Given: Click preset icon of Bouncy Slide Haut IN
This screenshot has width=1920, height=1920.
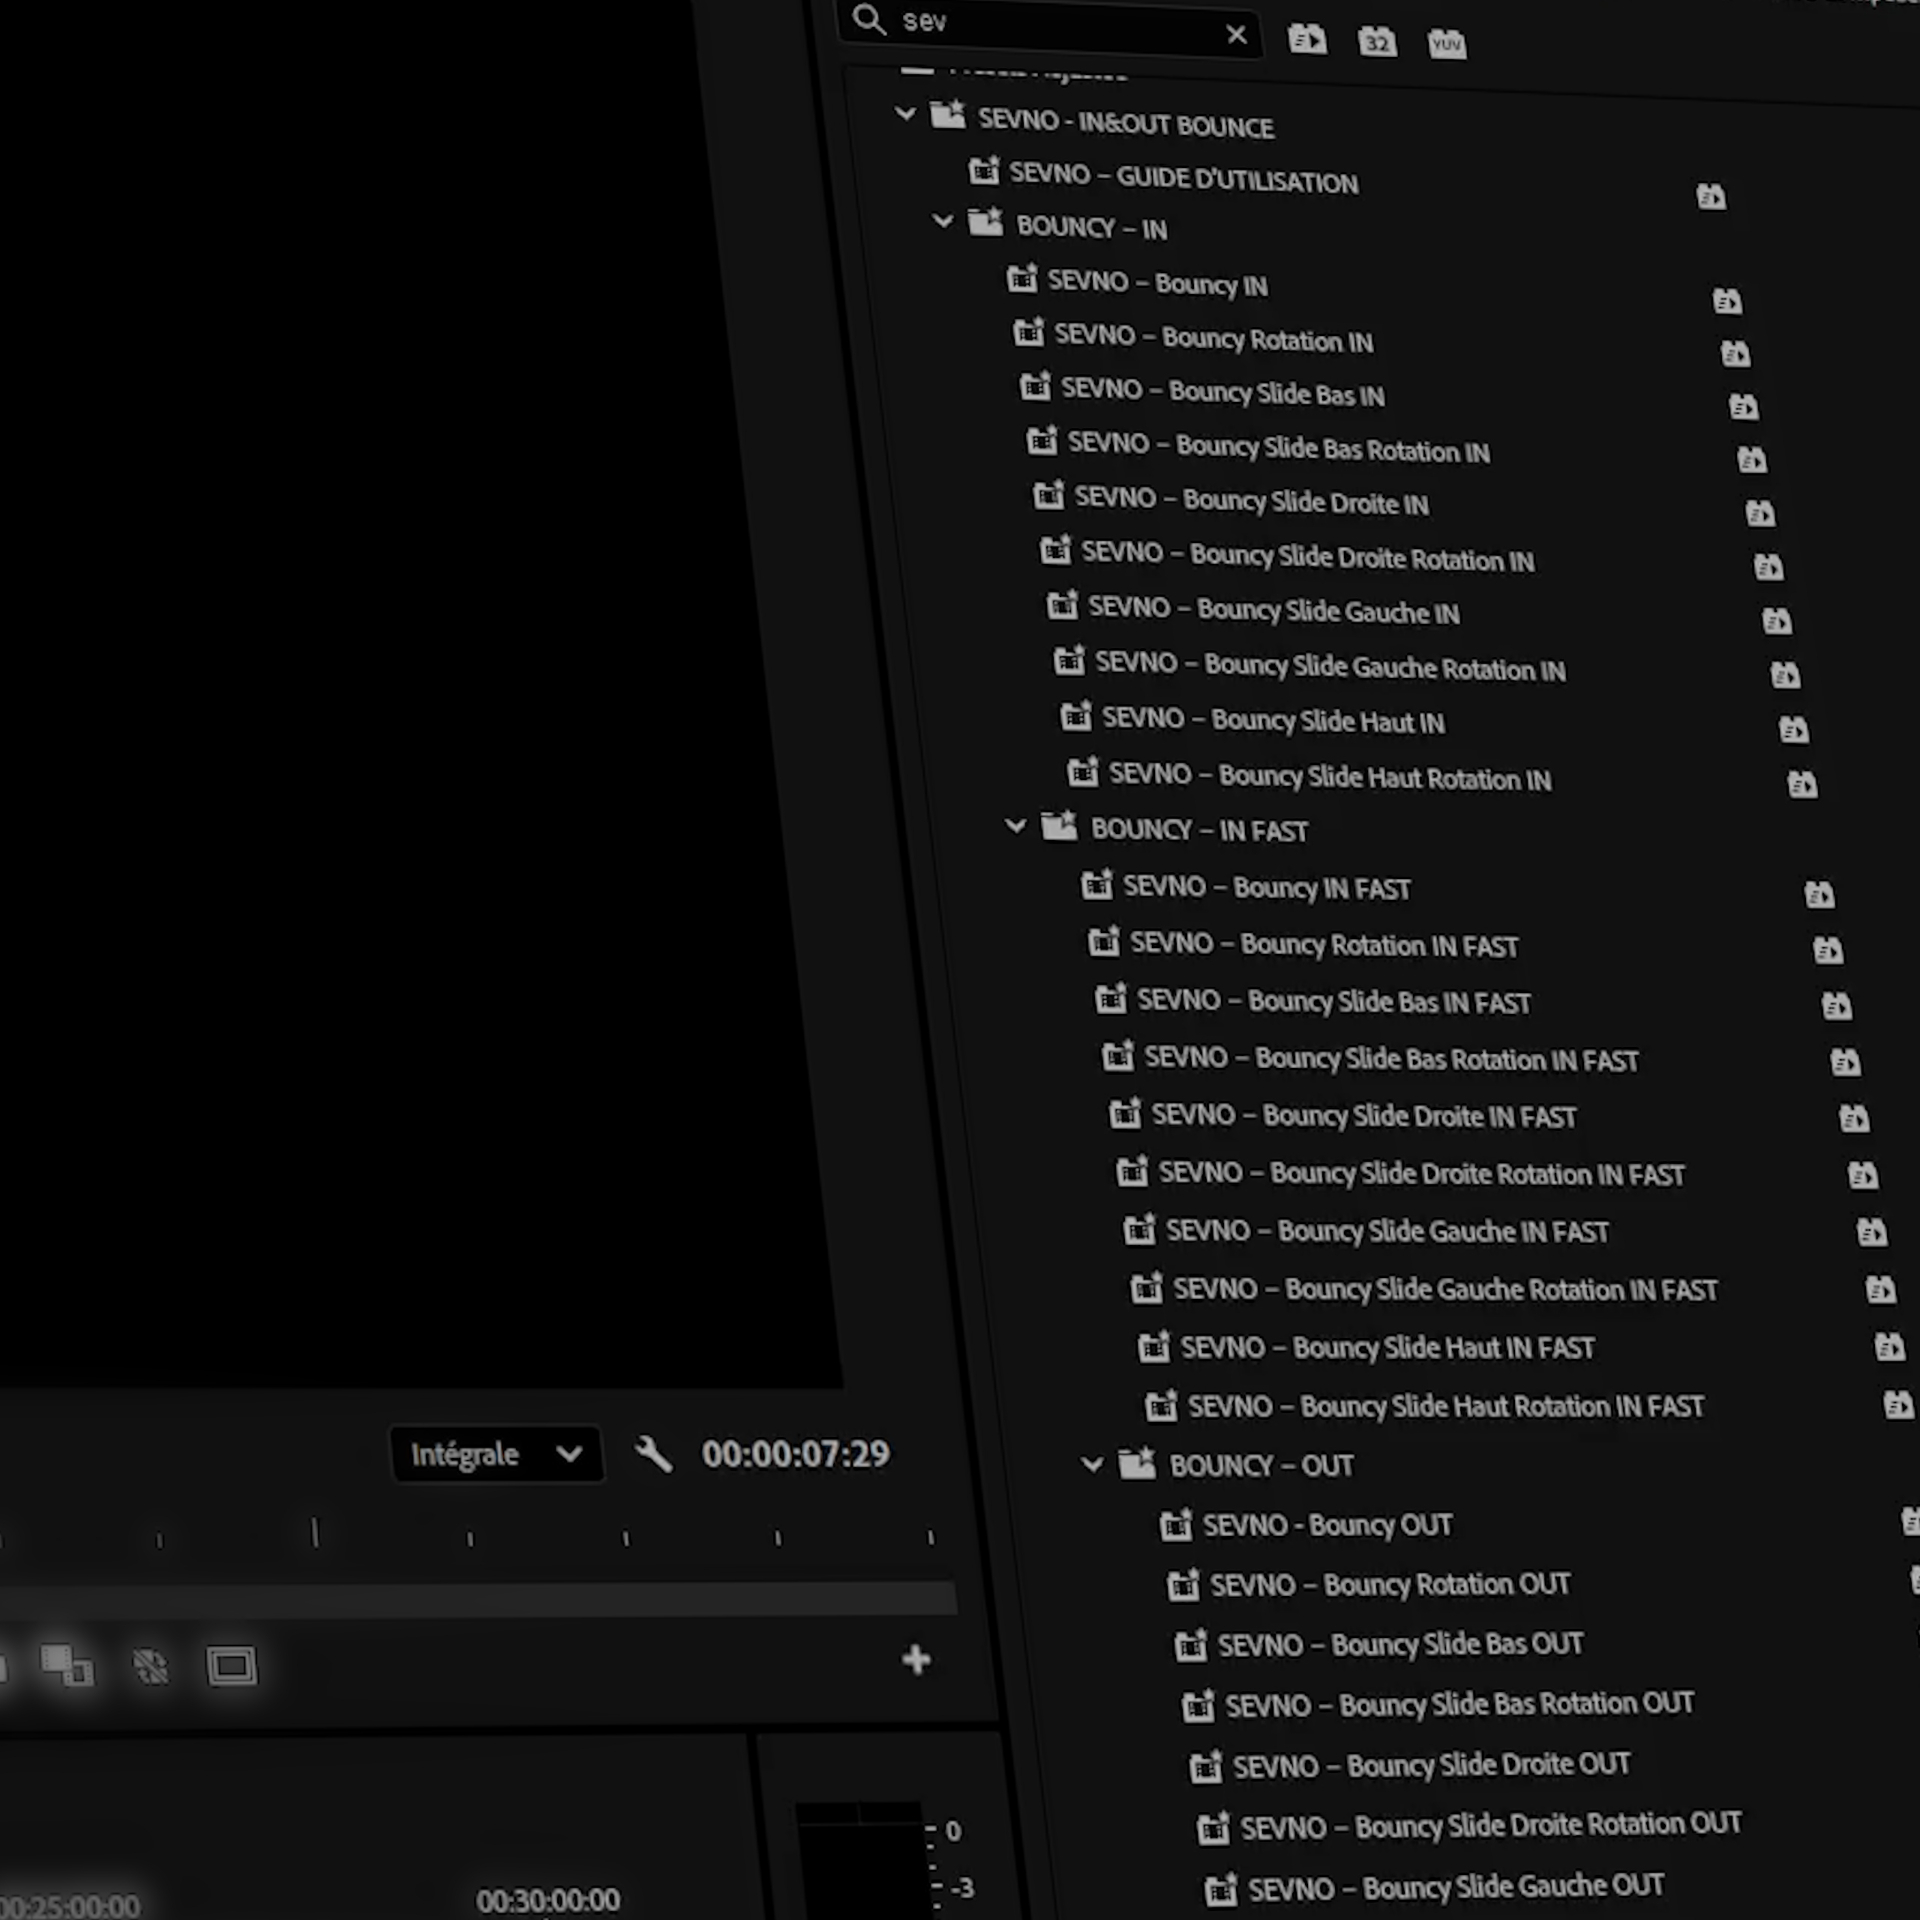Looking at the screenshot, I should (x=1076, y=716).
